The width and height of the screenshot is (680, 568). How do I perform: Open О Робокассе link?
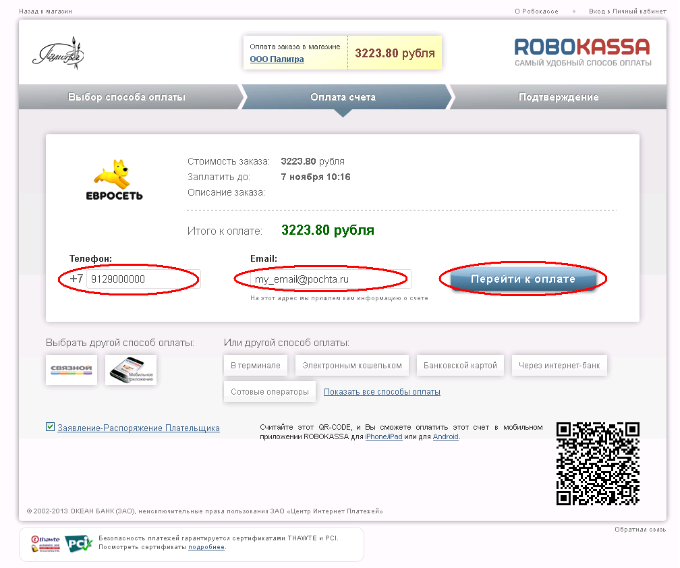(x=536, y=11)
